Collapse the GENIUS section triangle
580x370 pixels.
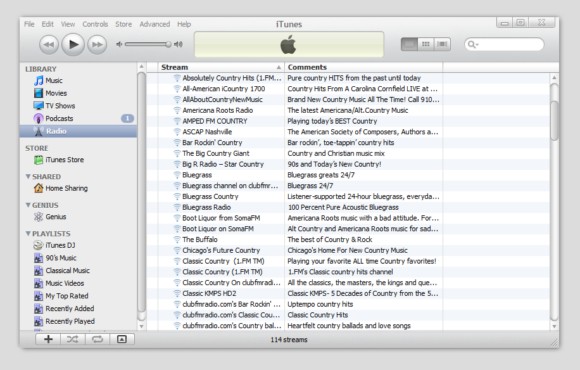(x=28, y=205)
